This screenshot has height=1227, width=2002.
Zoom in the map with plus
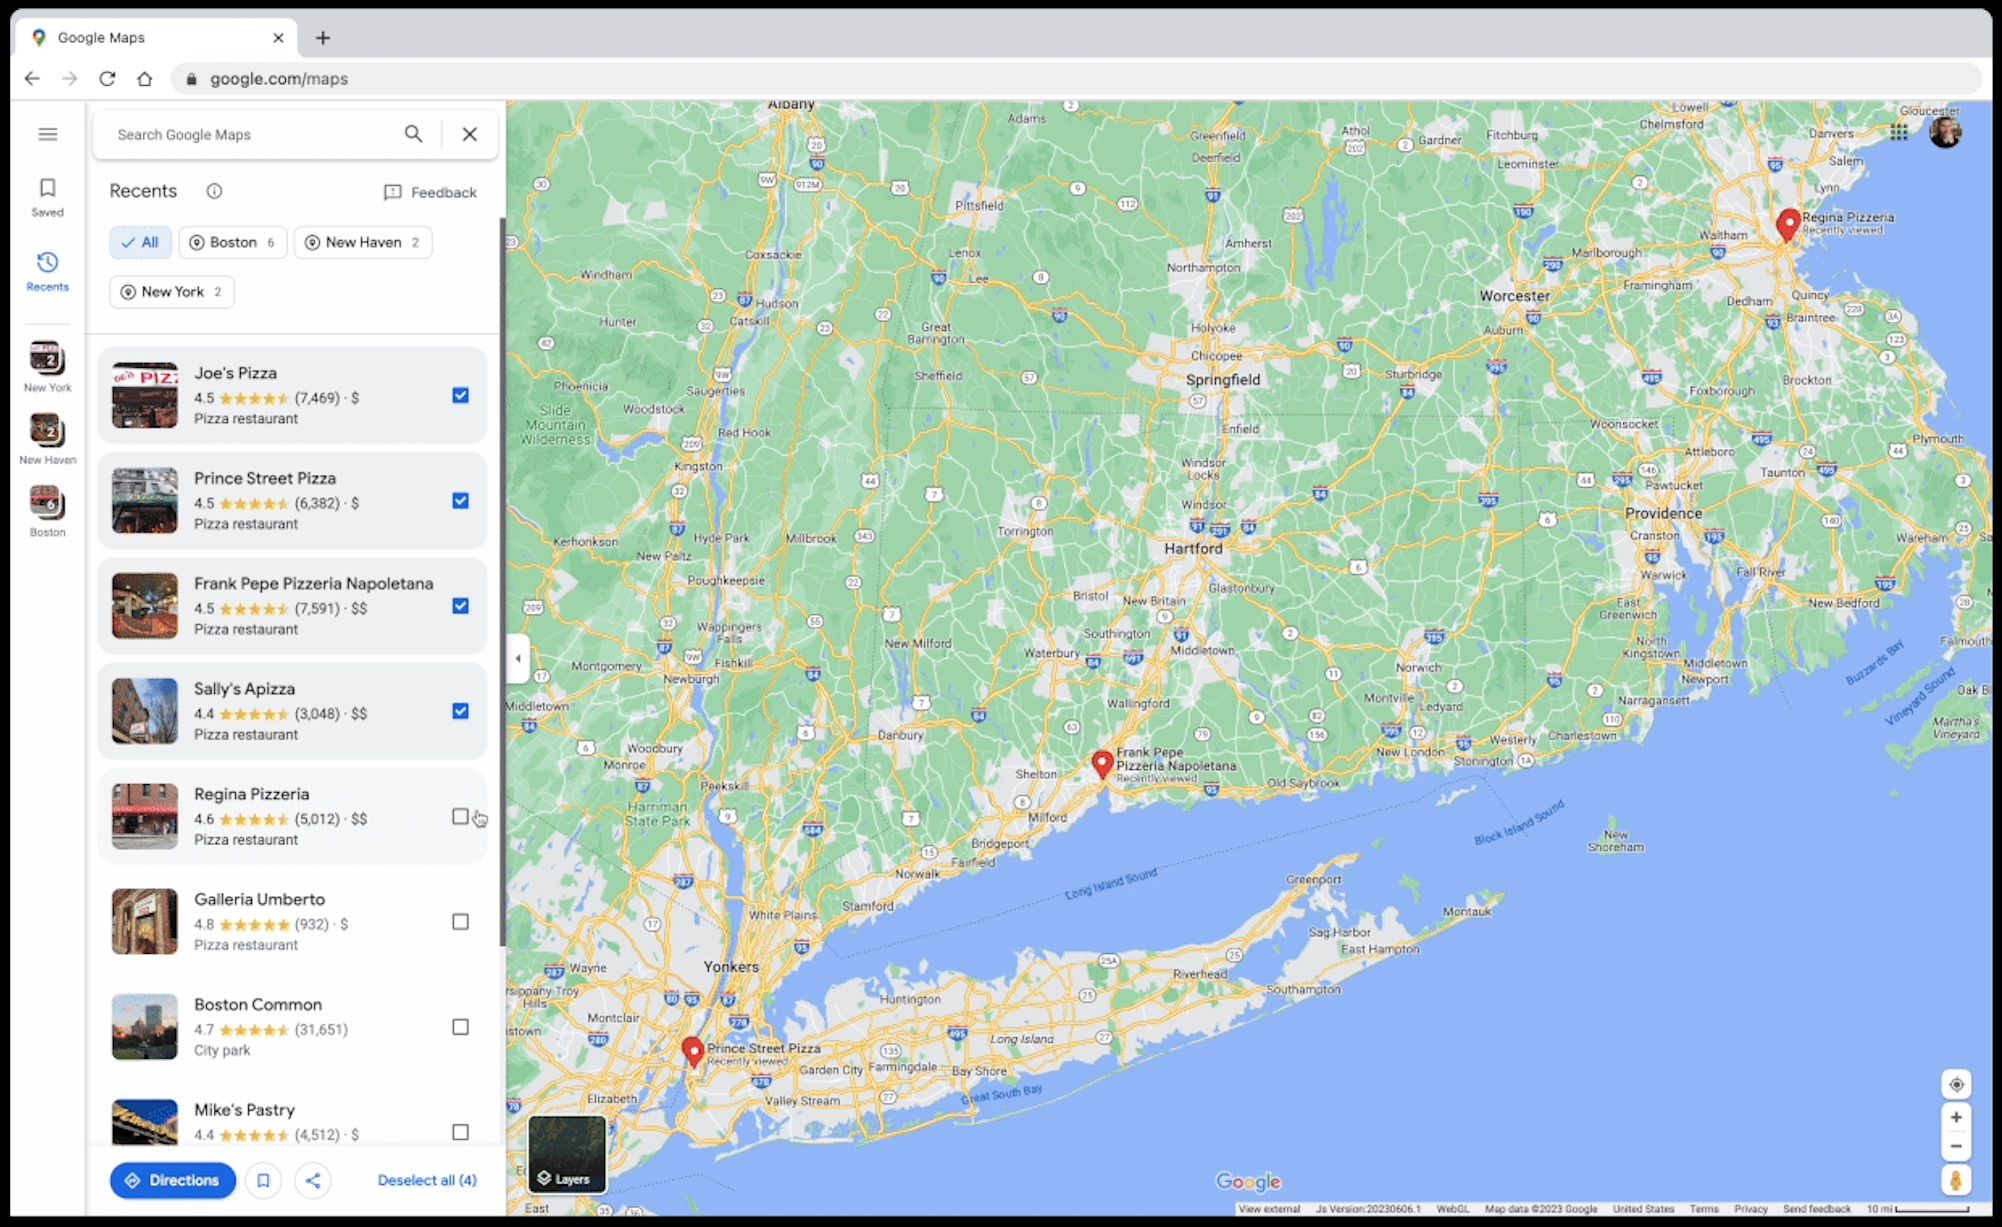click(1956, 1117)
